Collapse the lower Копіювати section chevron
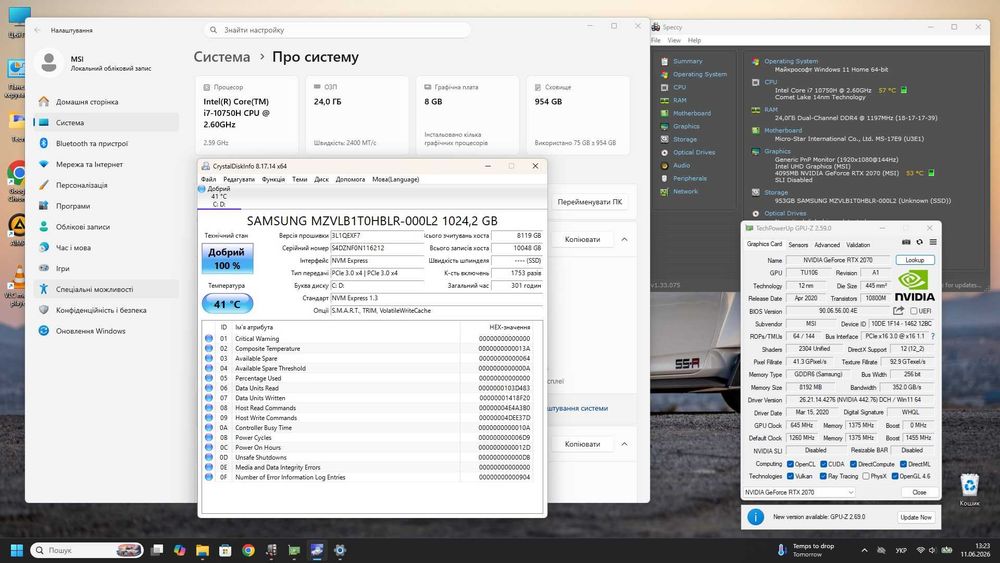 [624, 444]
